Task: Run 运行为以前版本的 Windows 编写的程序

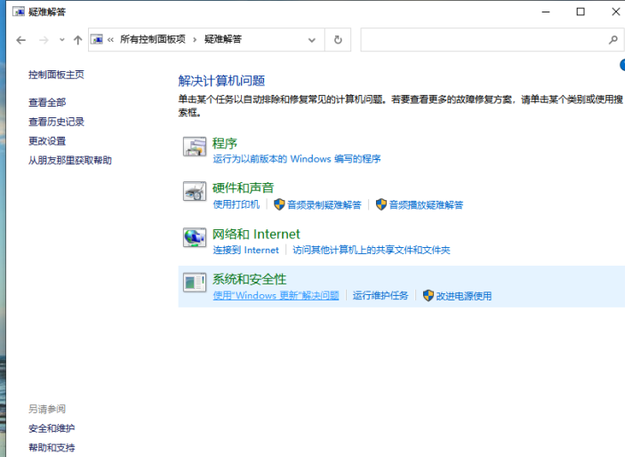Action: coord(297,159)
